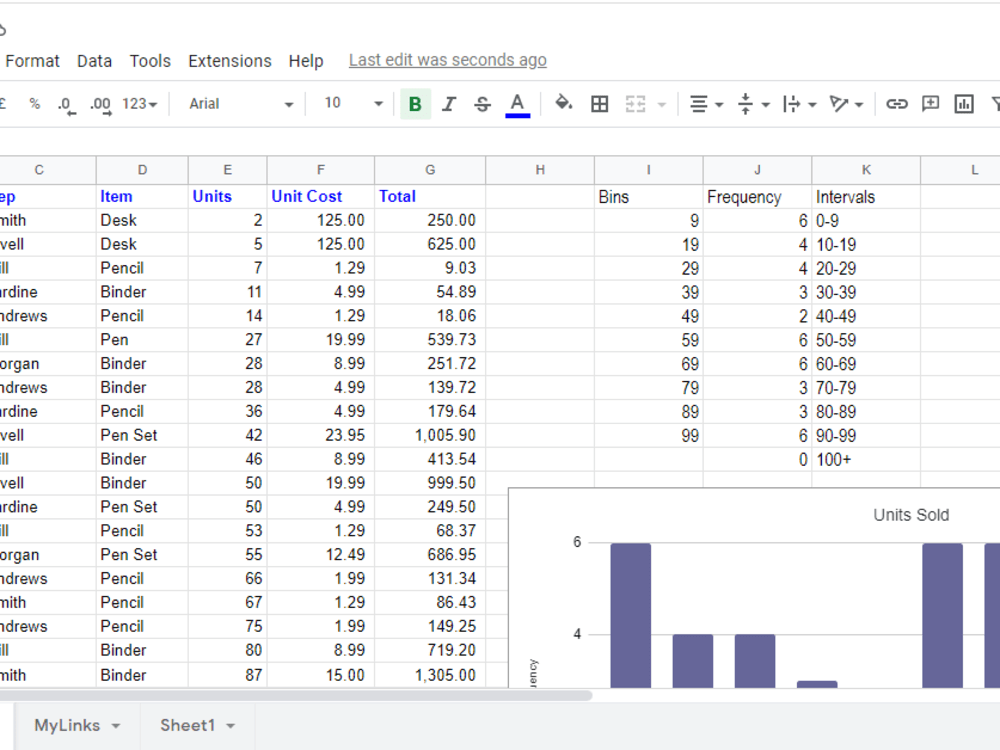Select the '50-59' interval cell
The width and height of the screenshot is (1000, 750).
pos(866,341)
